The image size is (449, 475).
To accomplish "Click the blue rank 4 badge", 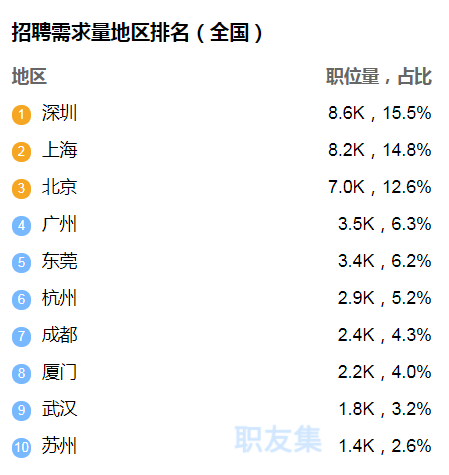I will [x=21, y=226].
